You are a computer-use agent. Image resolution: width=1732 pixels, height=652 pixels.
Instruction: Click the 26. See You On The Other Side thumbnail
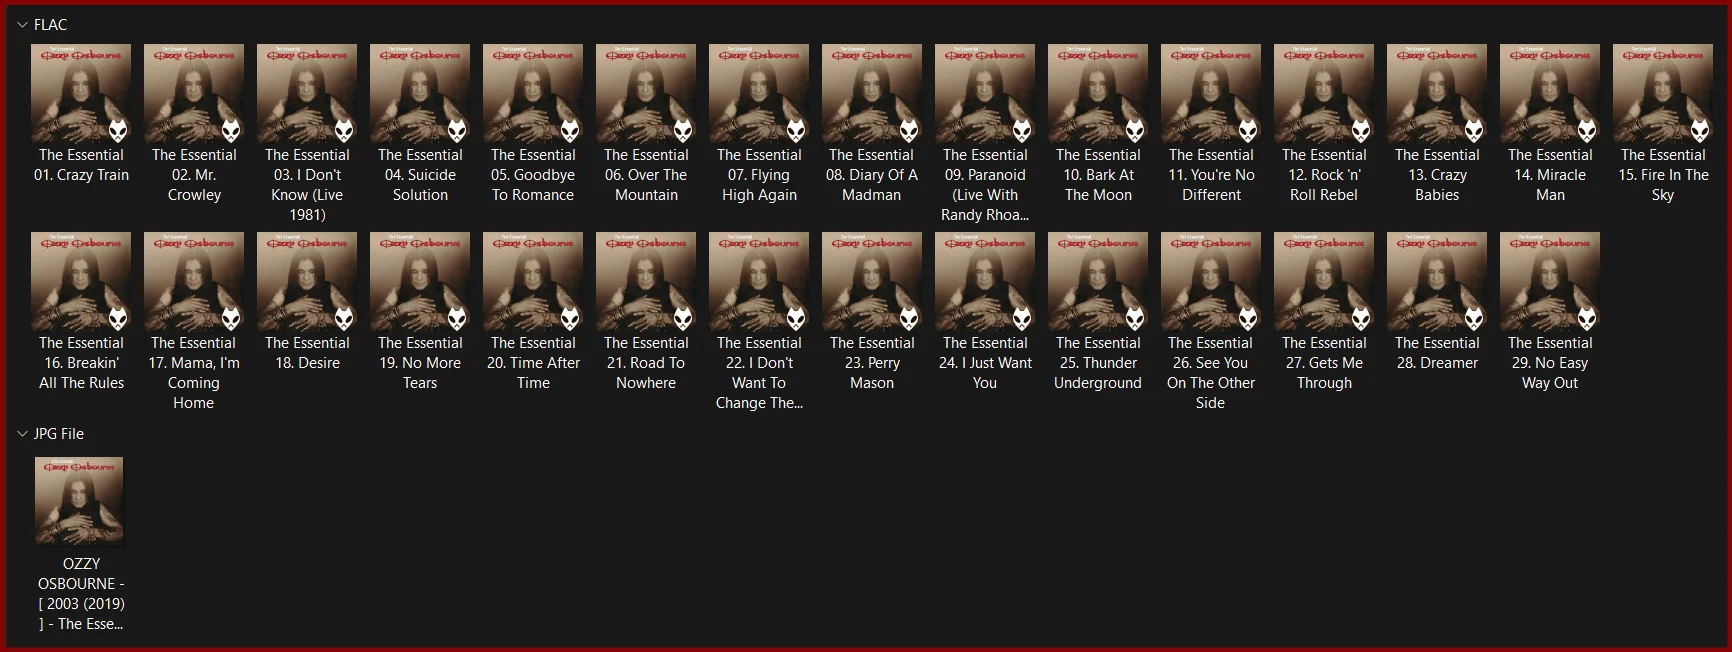pyautogui.click(x=1211, y=282)
